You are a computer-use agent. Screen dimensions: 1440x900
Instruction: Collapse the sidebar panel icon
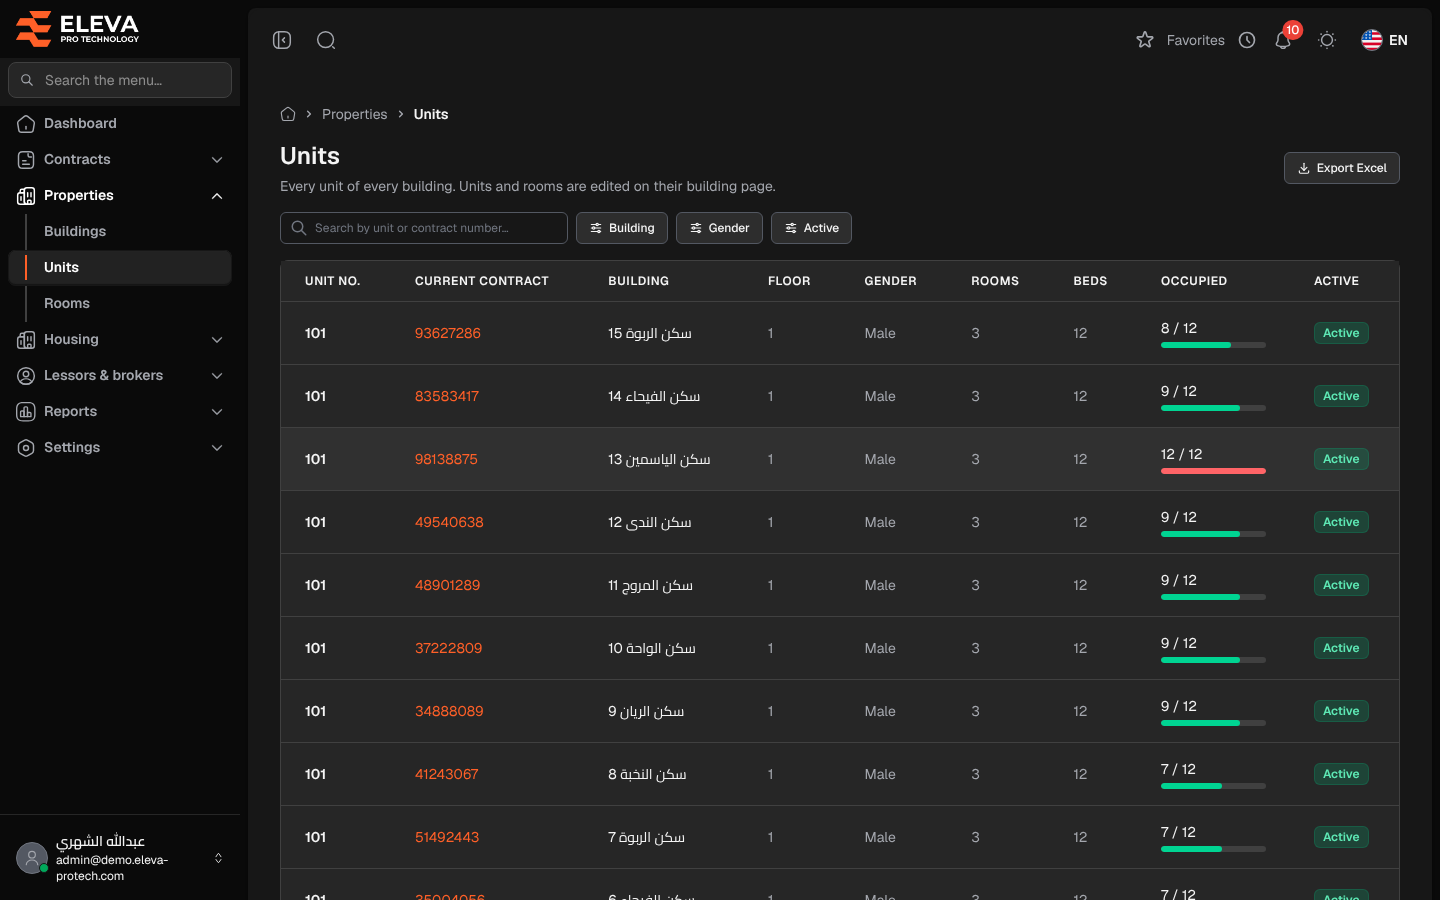coord(282,40)
